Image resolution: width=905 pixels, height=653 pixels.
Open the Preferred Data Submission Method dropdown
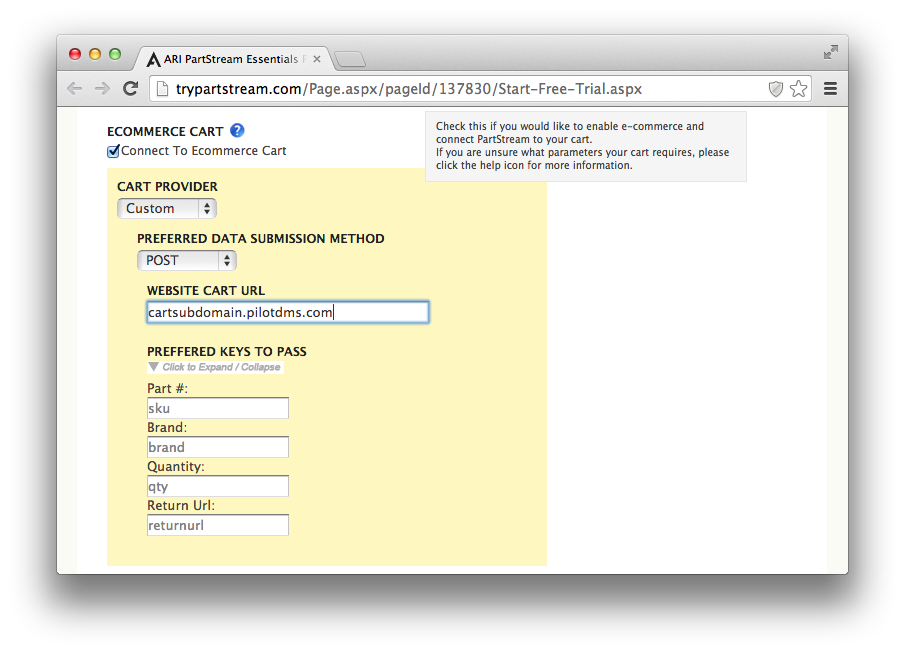[187, 261]
